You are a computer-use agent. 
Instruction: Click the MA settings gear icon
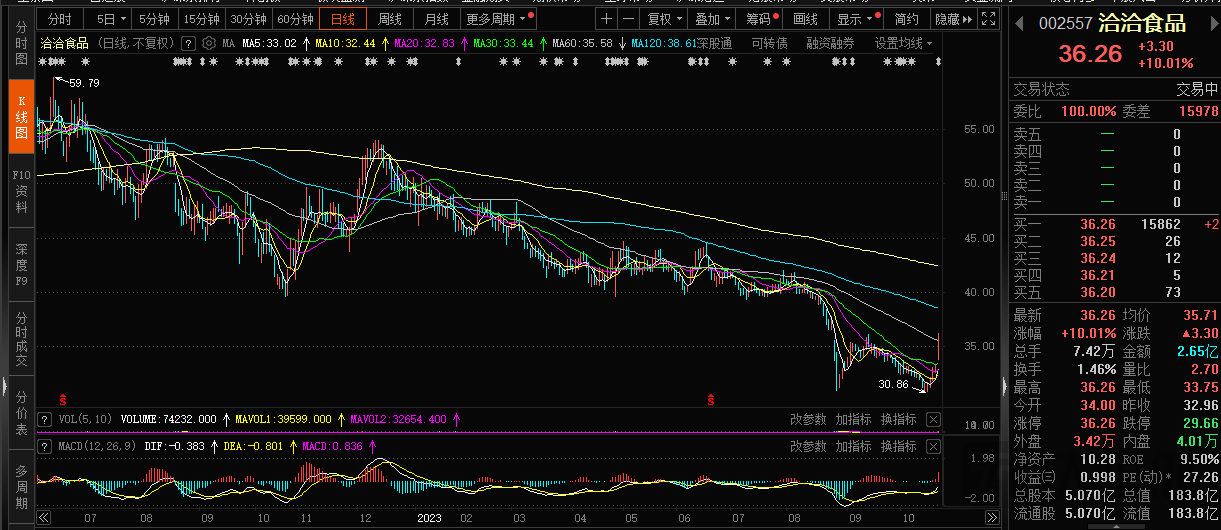click(x=209, y=43)
